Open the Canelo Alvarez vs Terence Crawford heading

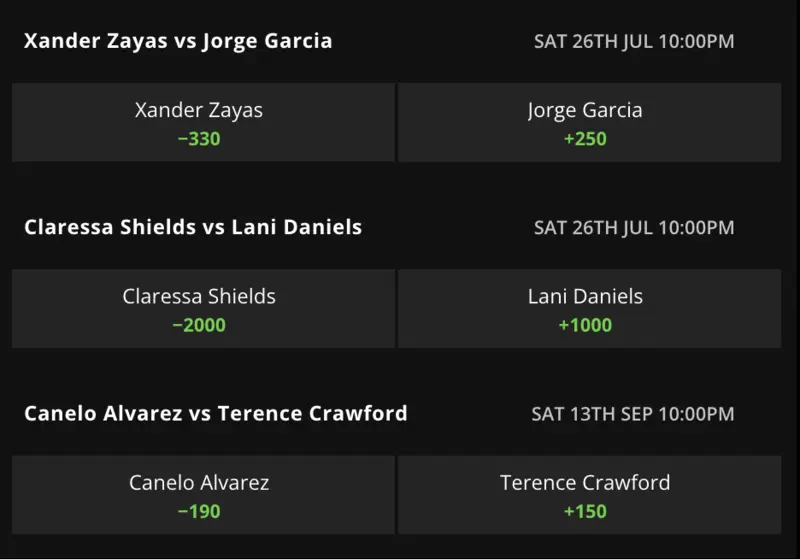[215, 413]
